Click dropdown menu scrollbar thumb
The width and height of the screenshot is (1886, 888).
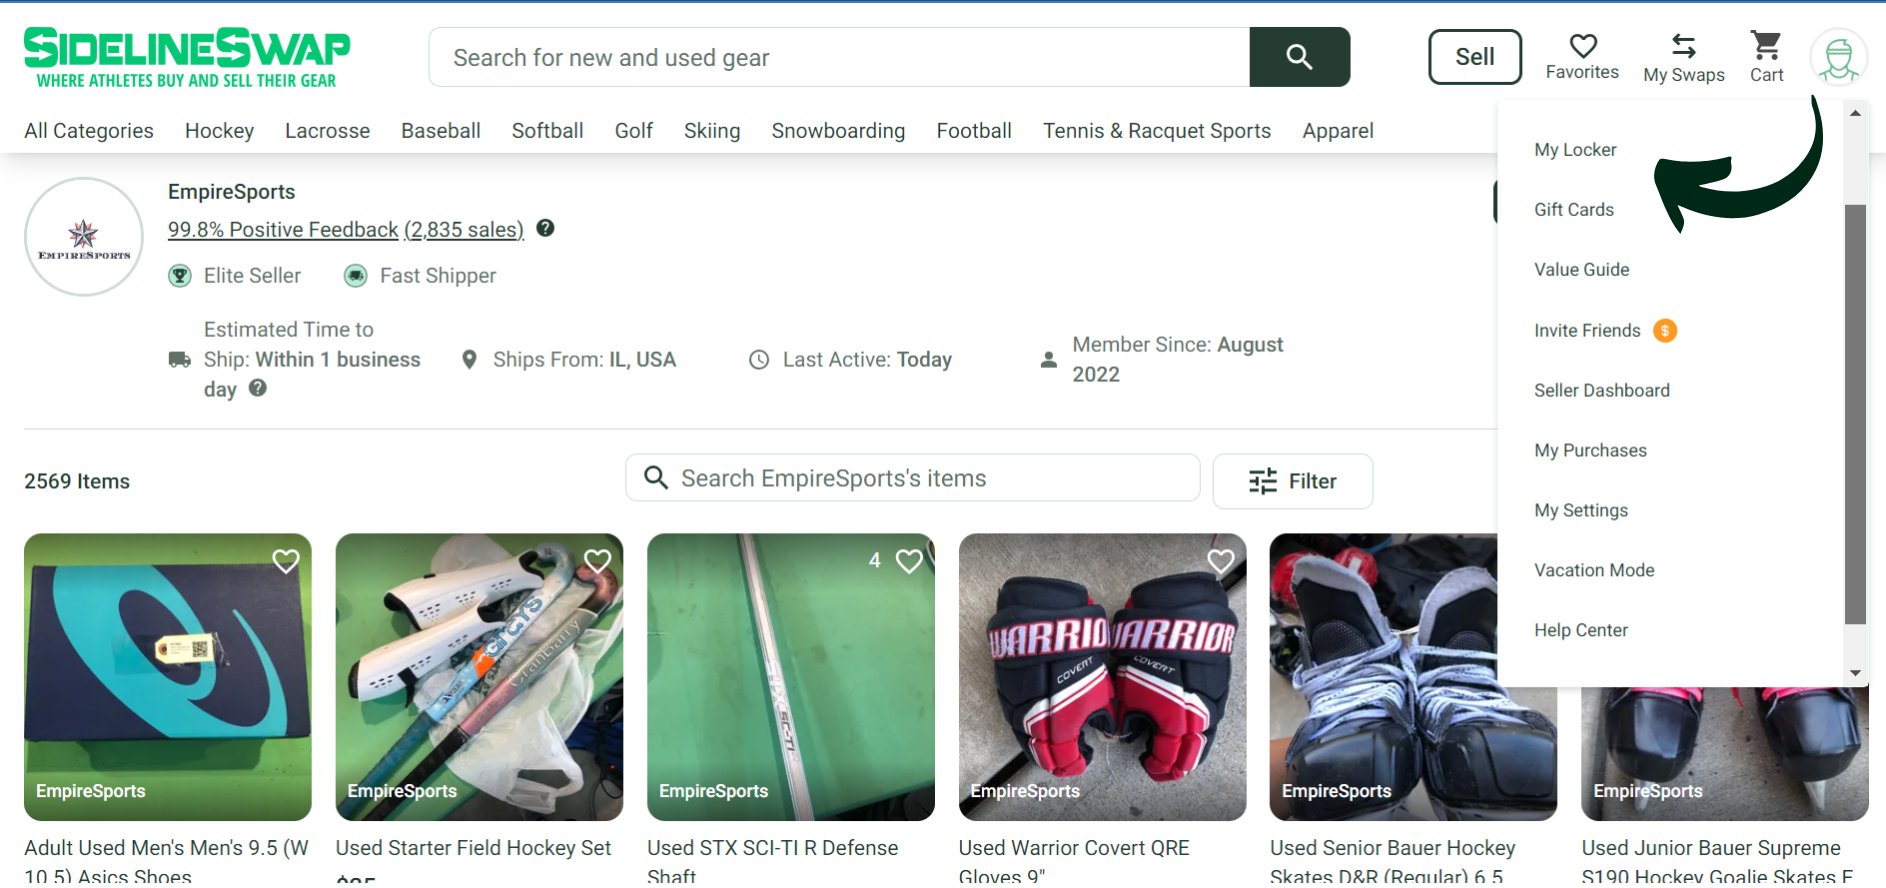coord(1855,414)
